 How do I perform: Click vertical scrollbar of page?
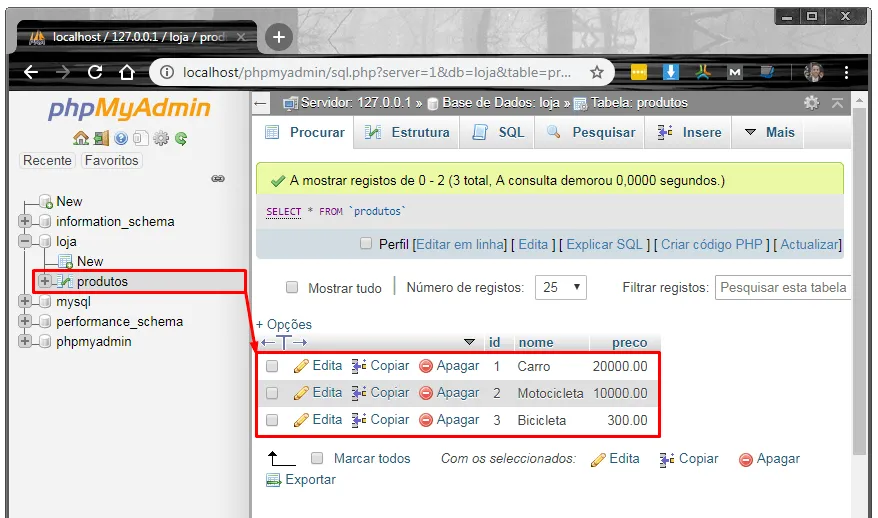(x=860, y=280)
